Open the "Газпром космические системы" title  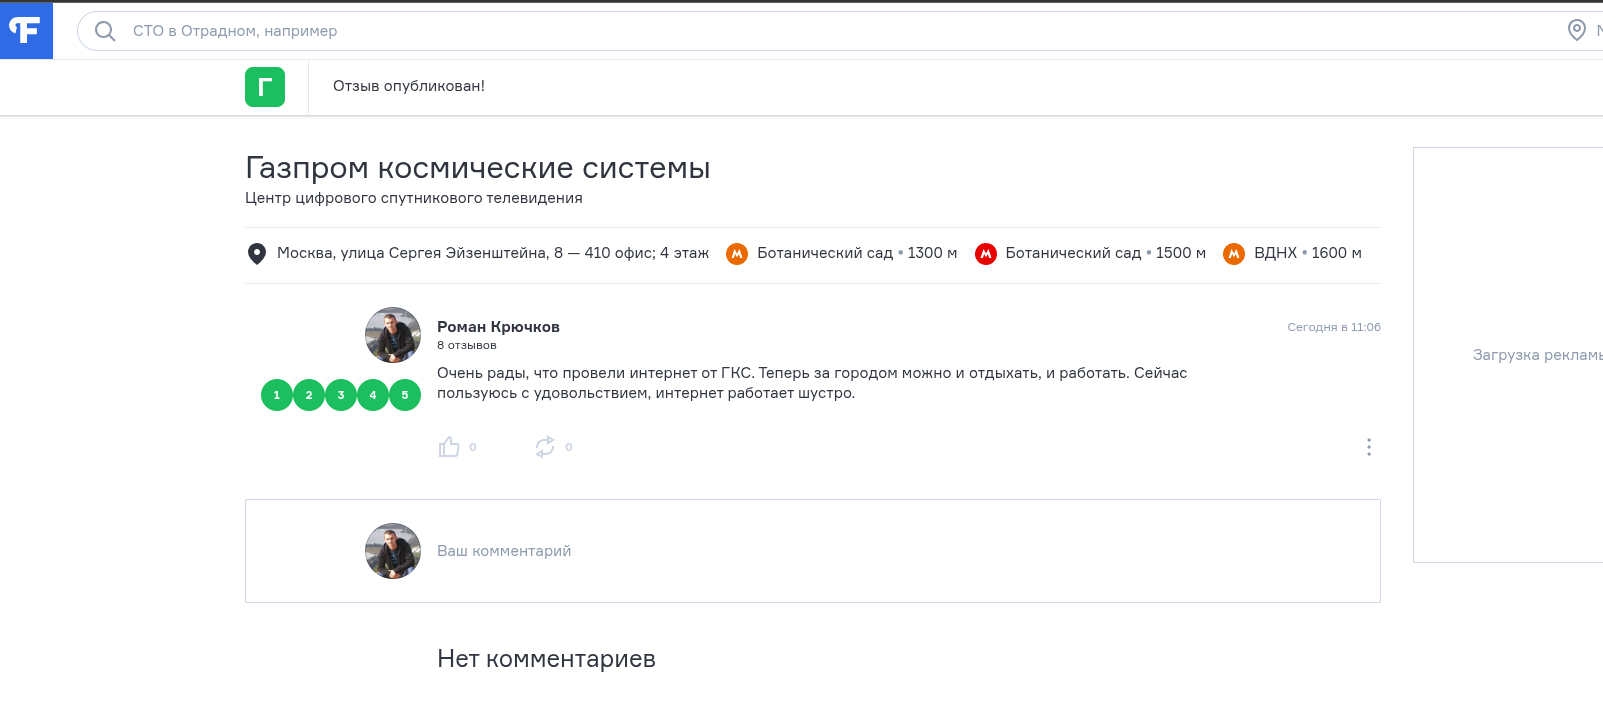click(478, 168)
